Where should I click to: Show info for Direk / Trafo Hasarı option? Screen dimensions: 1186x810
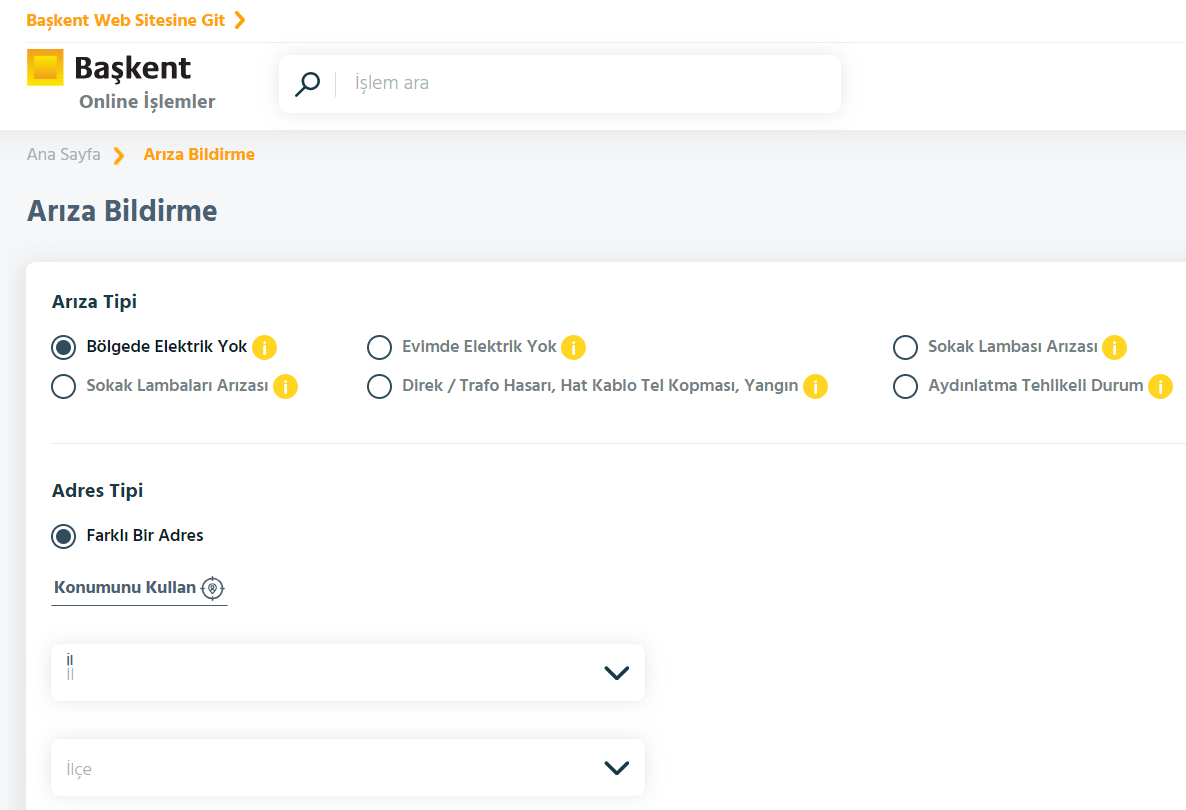tap(815, 387)
